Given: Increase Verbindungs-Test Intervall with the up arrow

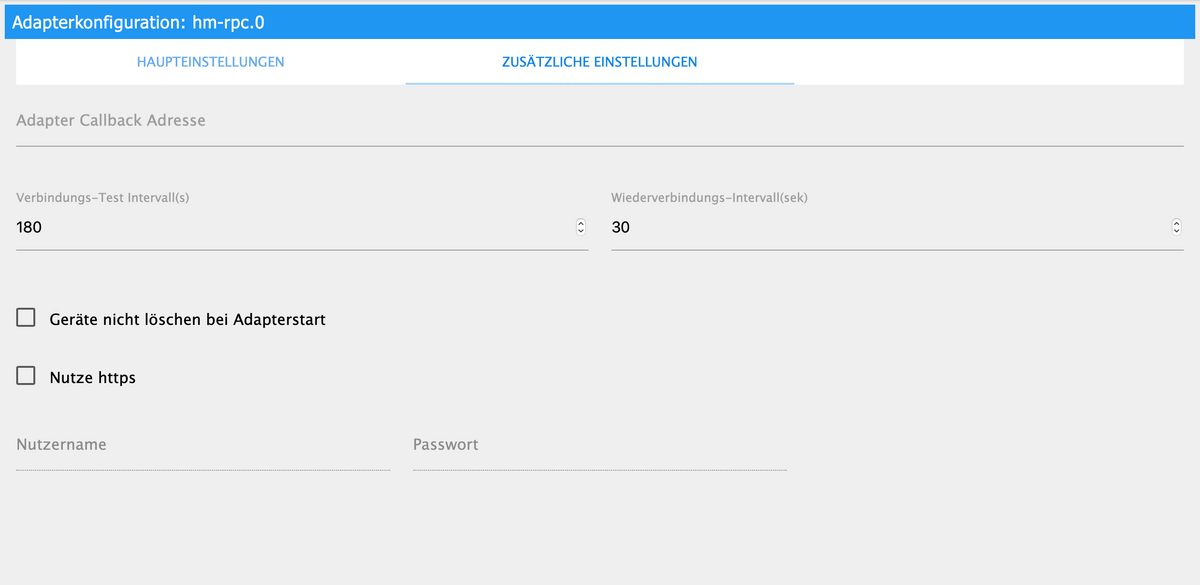Looking at the screenshot, I should point(580,224).
